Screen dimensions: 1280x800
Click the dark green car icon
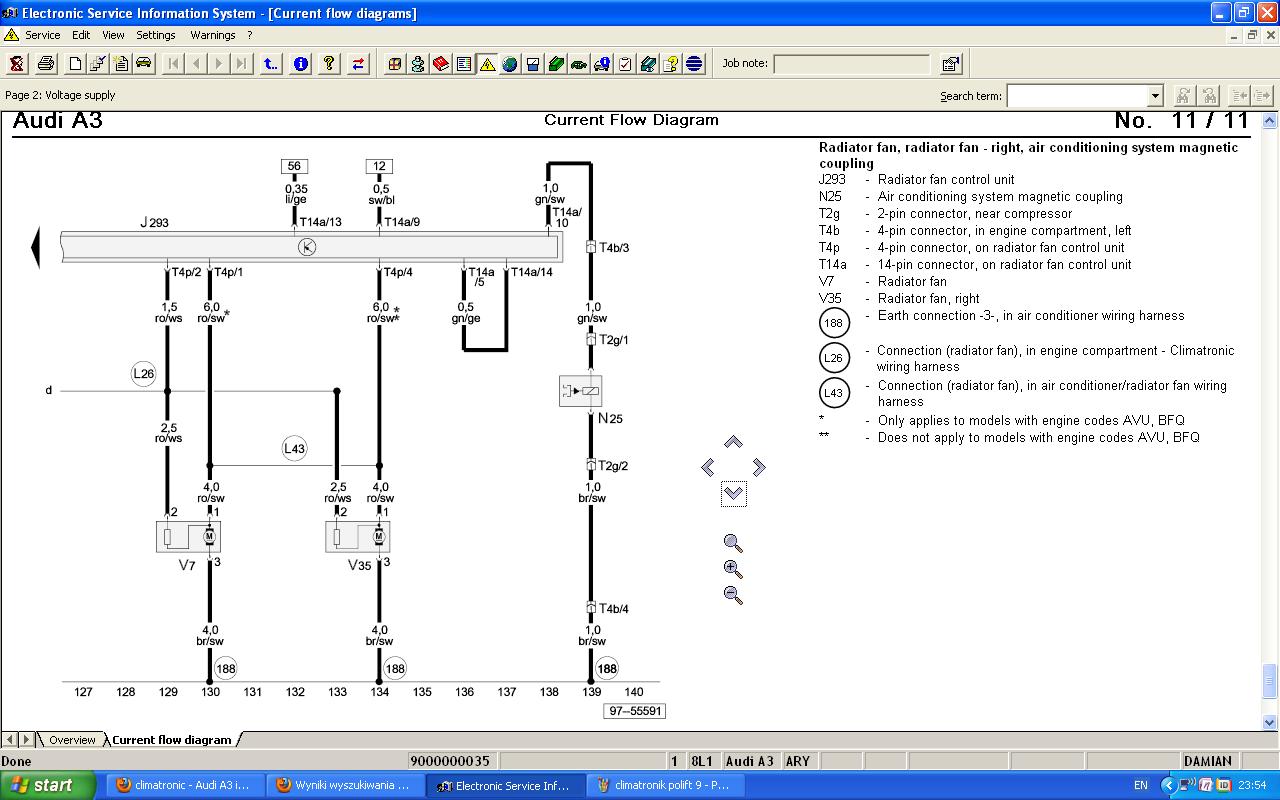pos(579,64)
